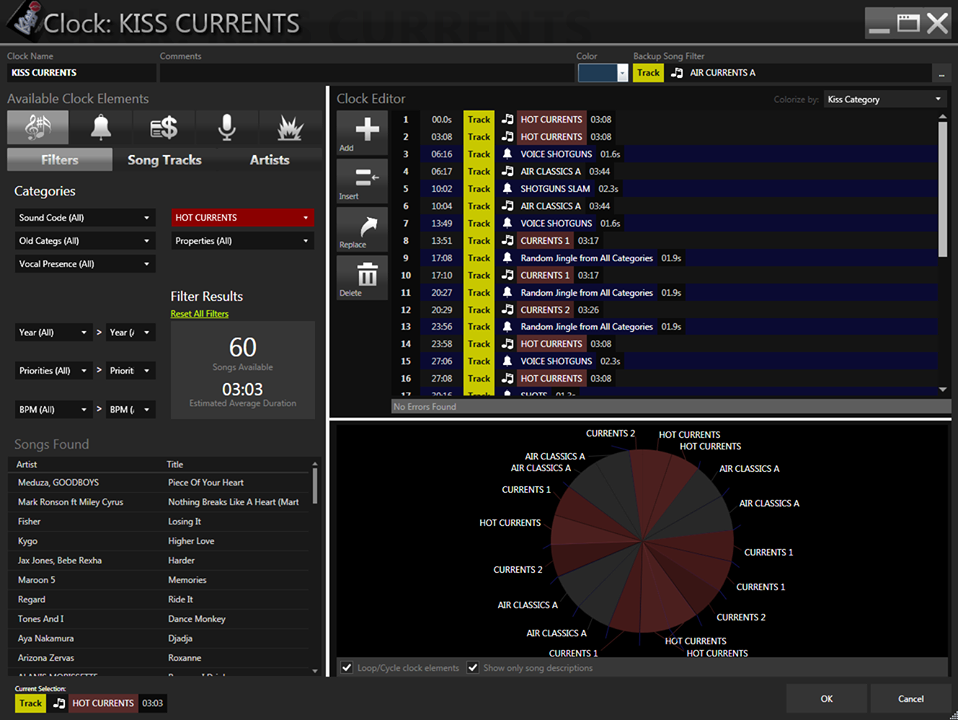
Task: Click the OK button
Action: tap(827, 699)
